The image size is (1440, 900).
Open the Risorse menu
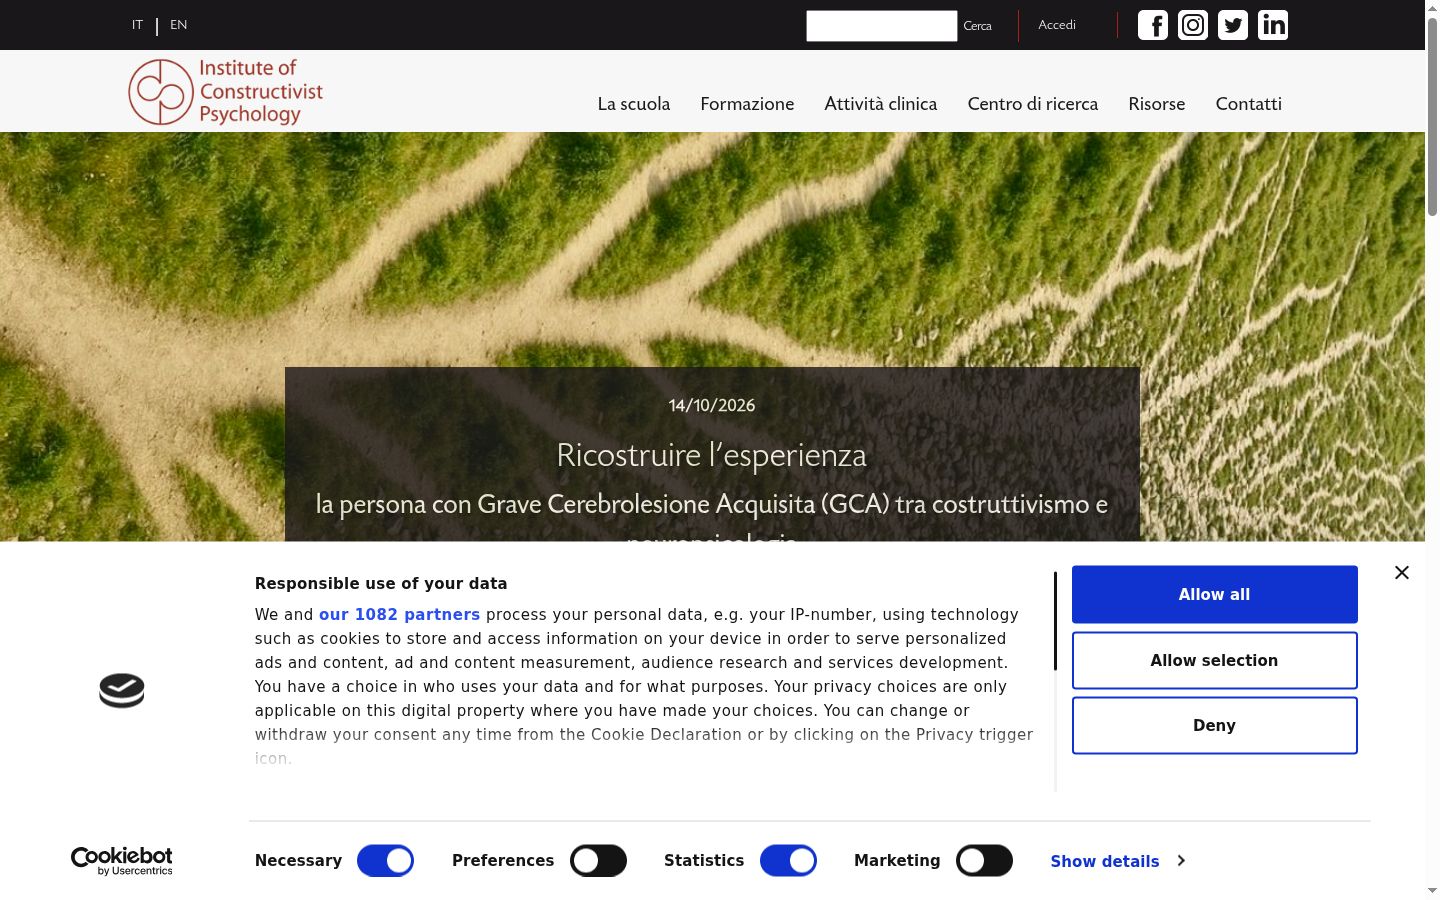[1157, 104]
